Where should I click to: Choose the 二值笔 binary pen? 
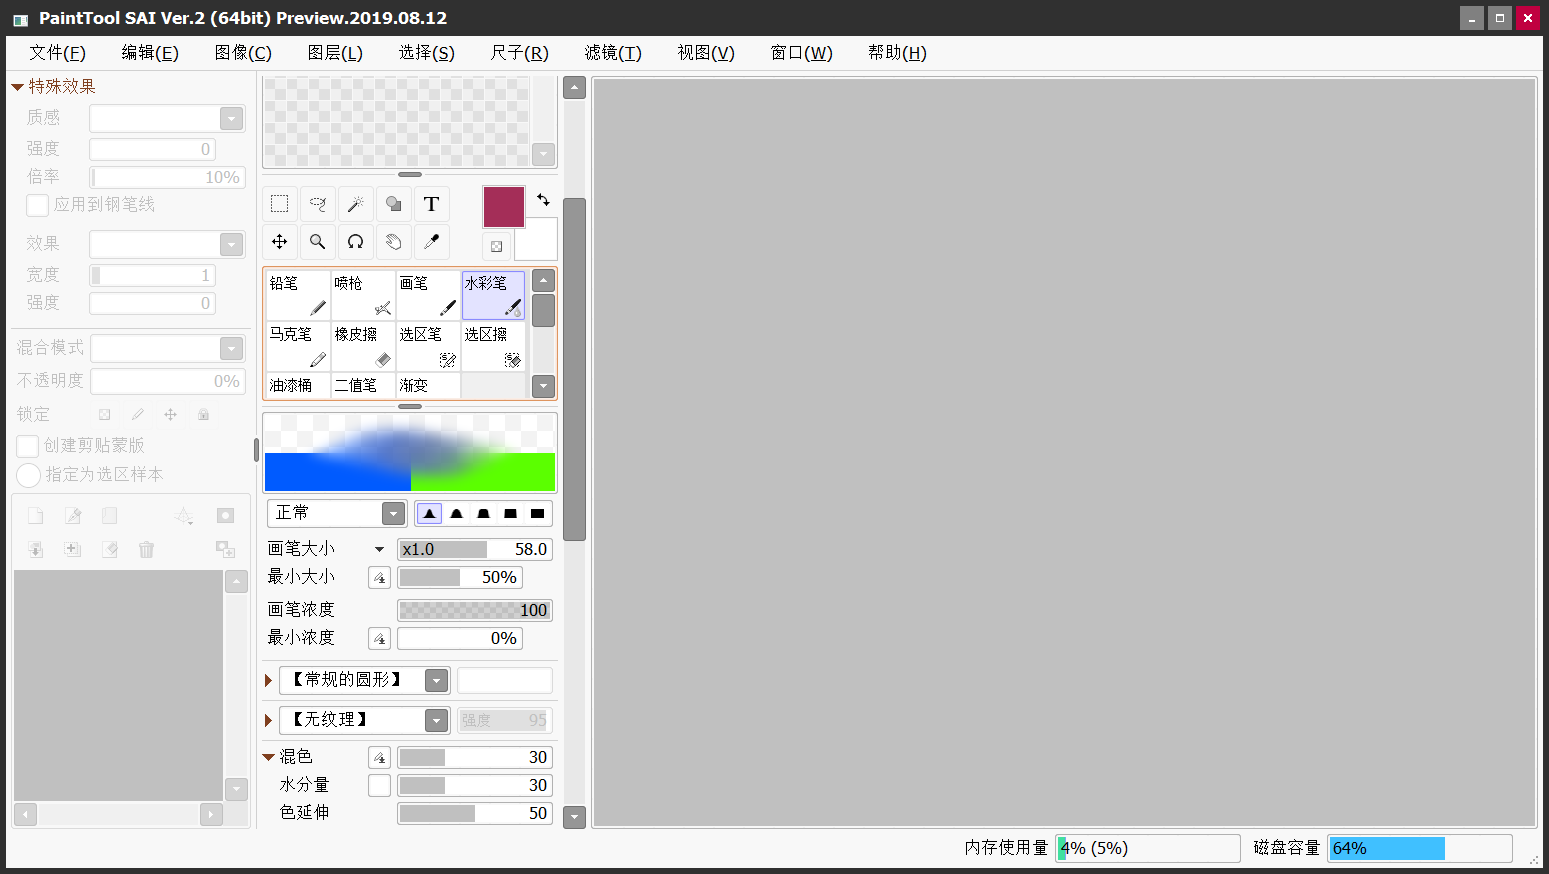[x=363, y=385]
